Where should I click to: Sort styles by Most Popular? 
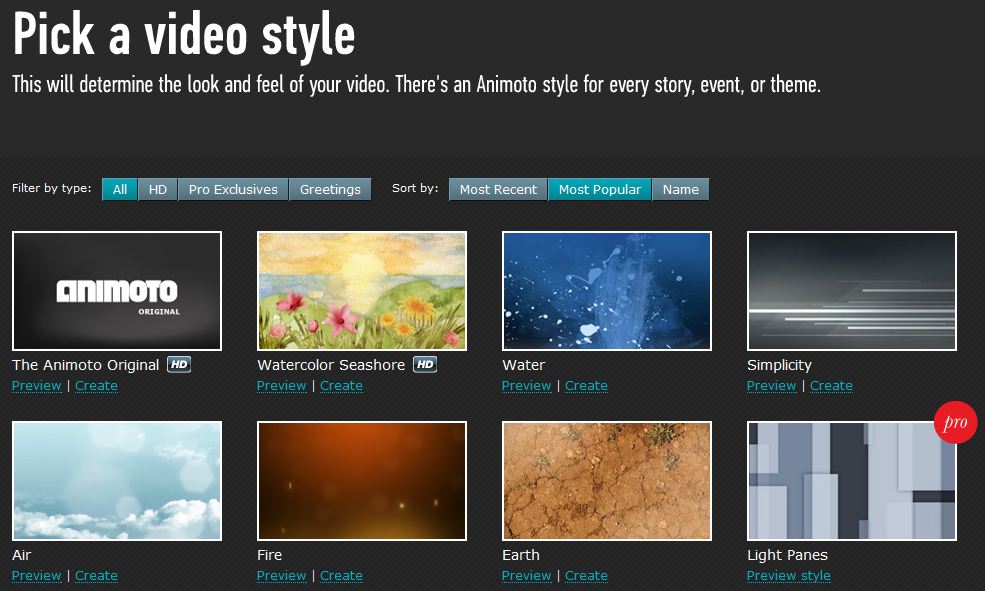coord(600,189)
